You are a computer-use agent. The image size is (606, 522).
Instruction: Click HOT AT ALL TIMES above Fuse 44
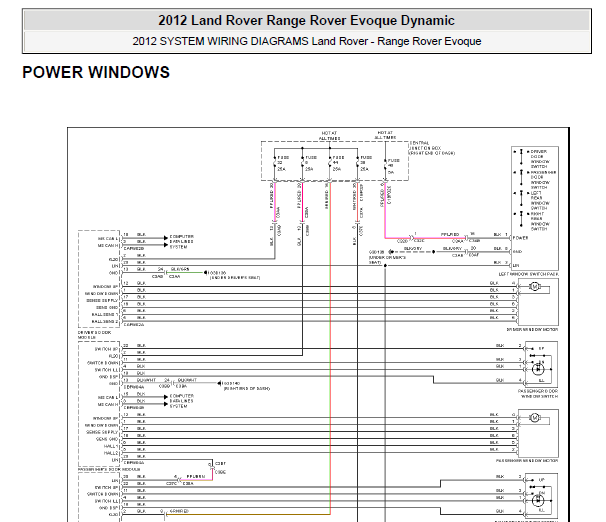[330, 136]
